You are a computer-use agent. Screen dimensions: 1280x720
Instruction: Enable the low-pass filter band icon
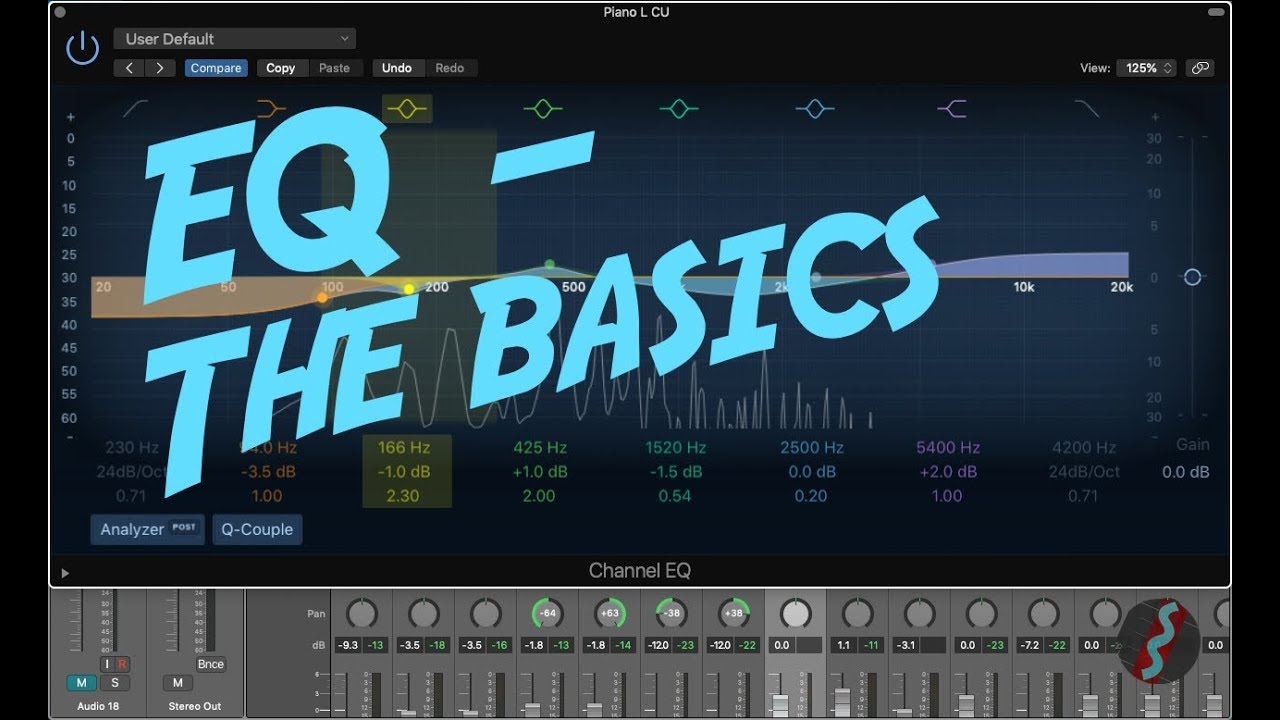(x=1087, y=109)
